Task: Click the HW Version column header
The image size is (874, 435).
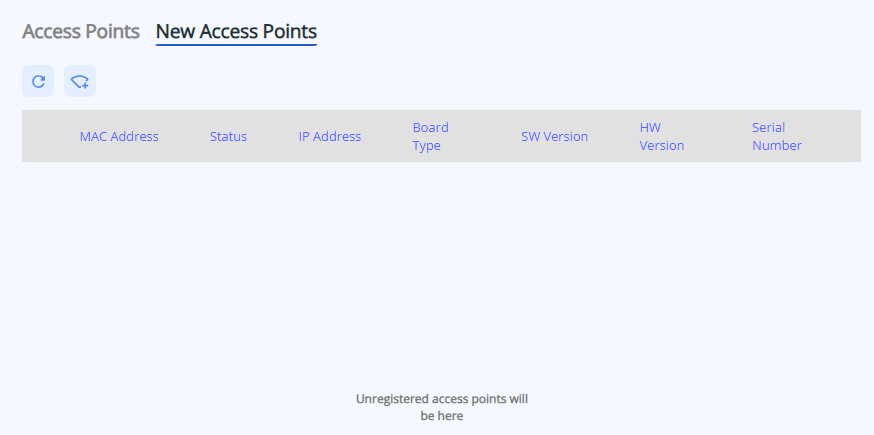Action: 662,136
